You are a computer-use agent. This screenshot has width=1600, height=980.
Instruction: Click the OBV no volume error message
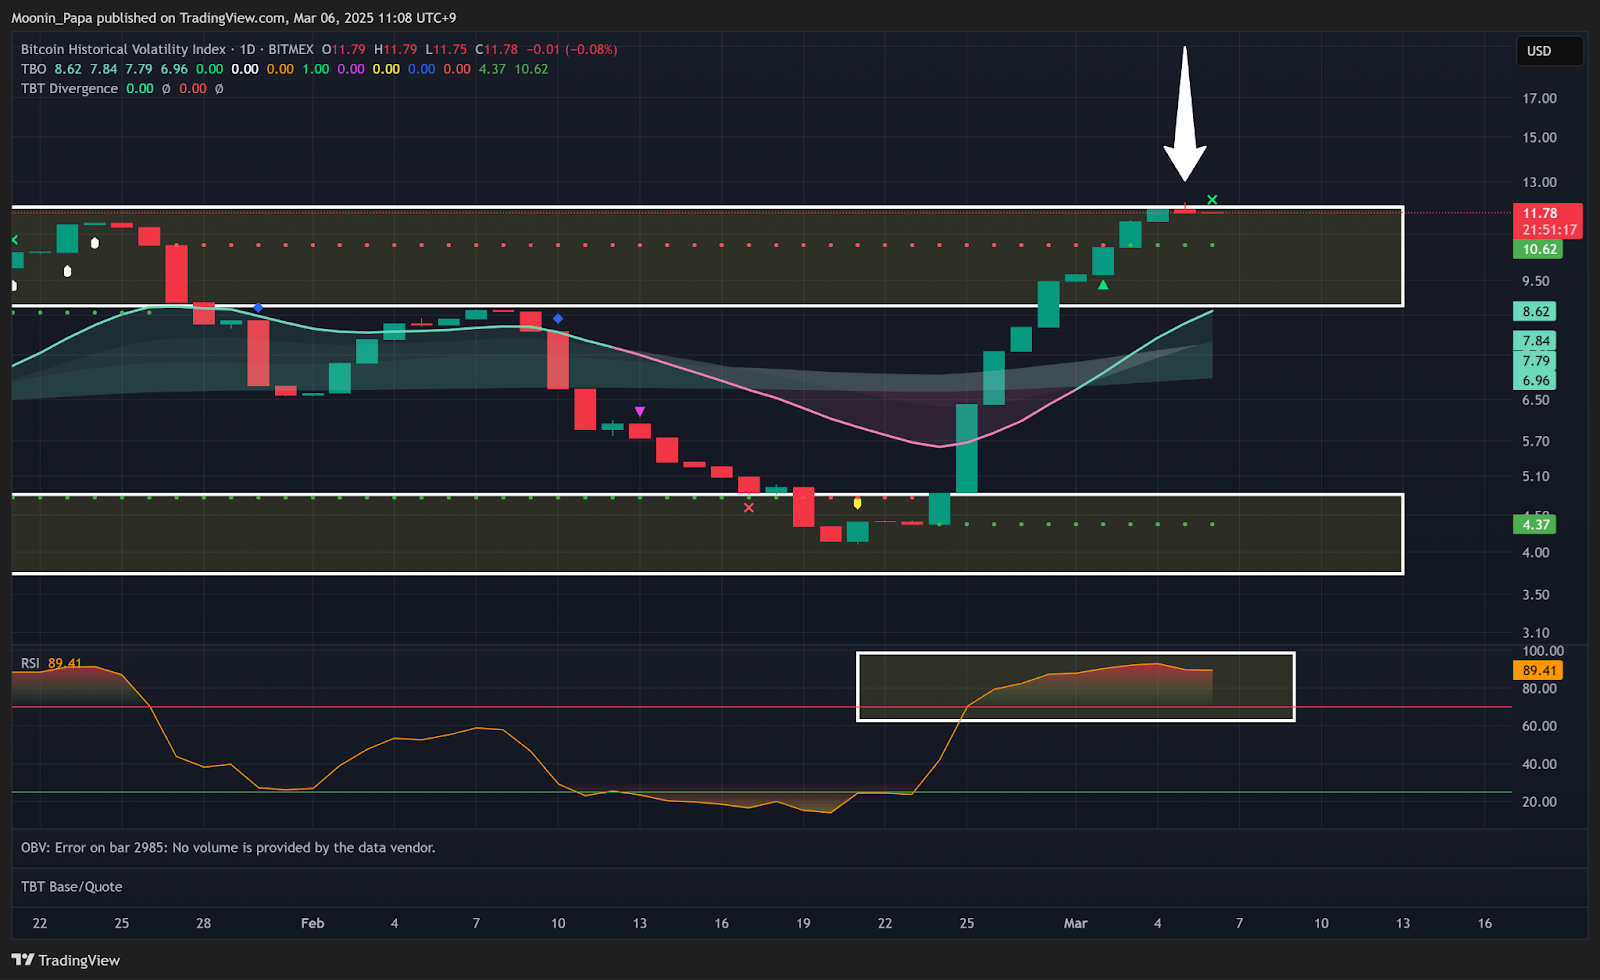228,848
